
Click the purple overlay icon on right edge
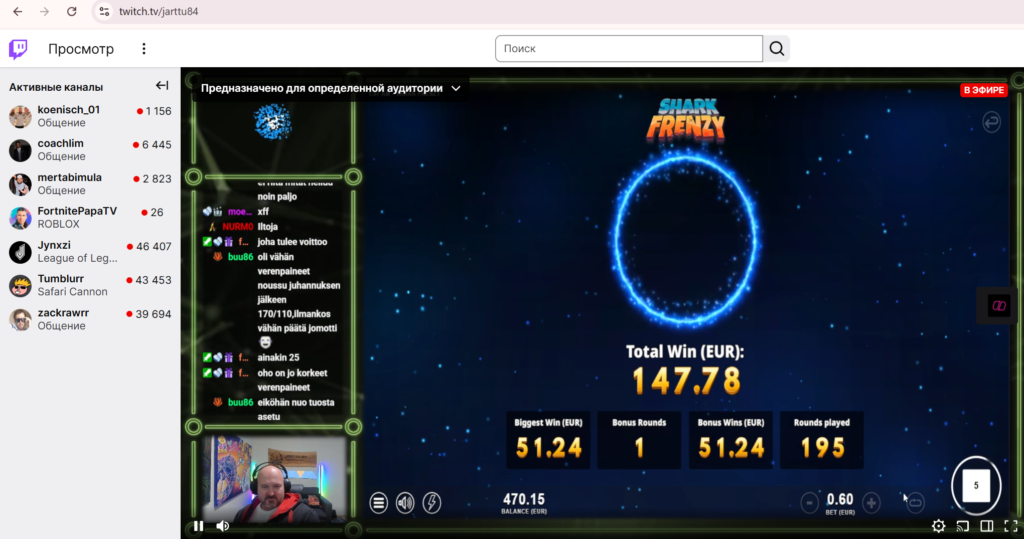click(999, 306)
